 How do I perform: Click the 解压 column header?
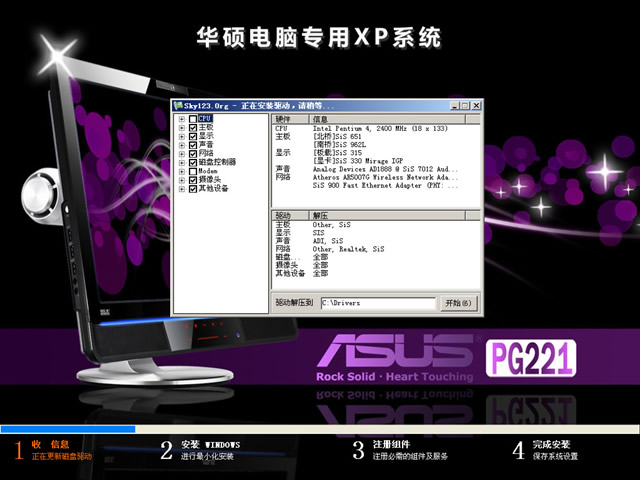point(387,216)
